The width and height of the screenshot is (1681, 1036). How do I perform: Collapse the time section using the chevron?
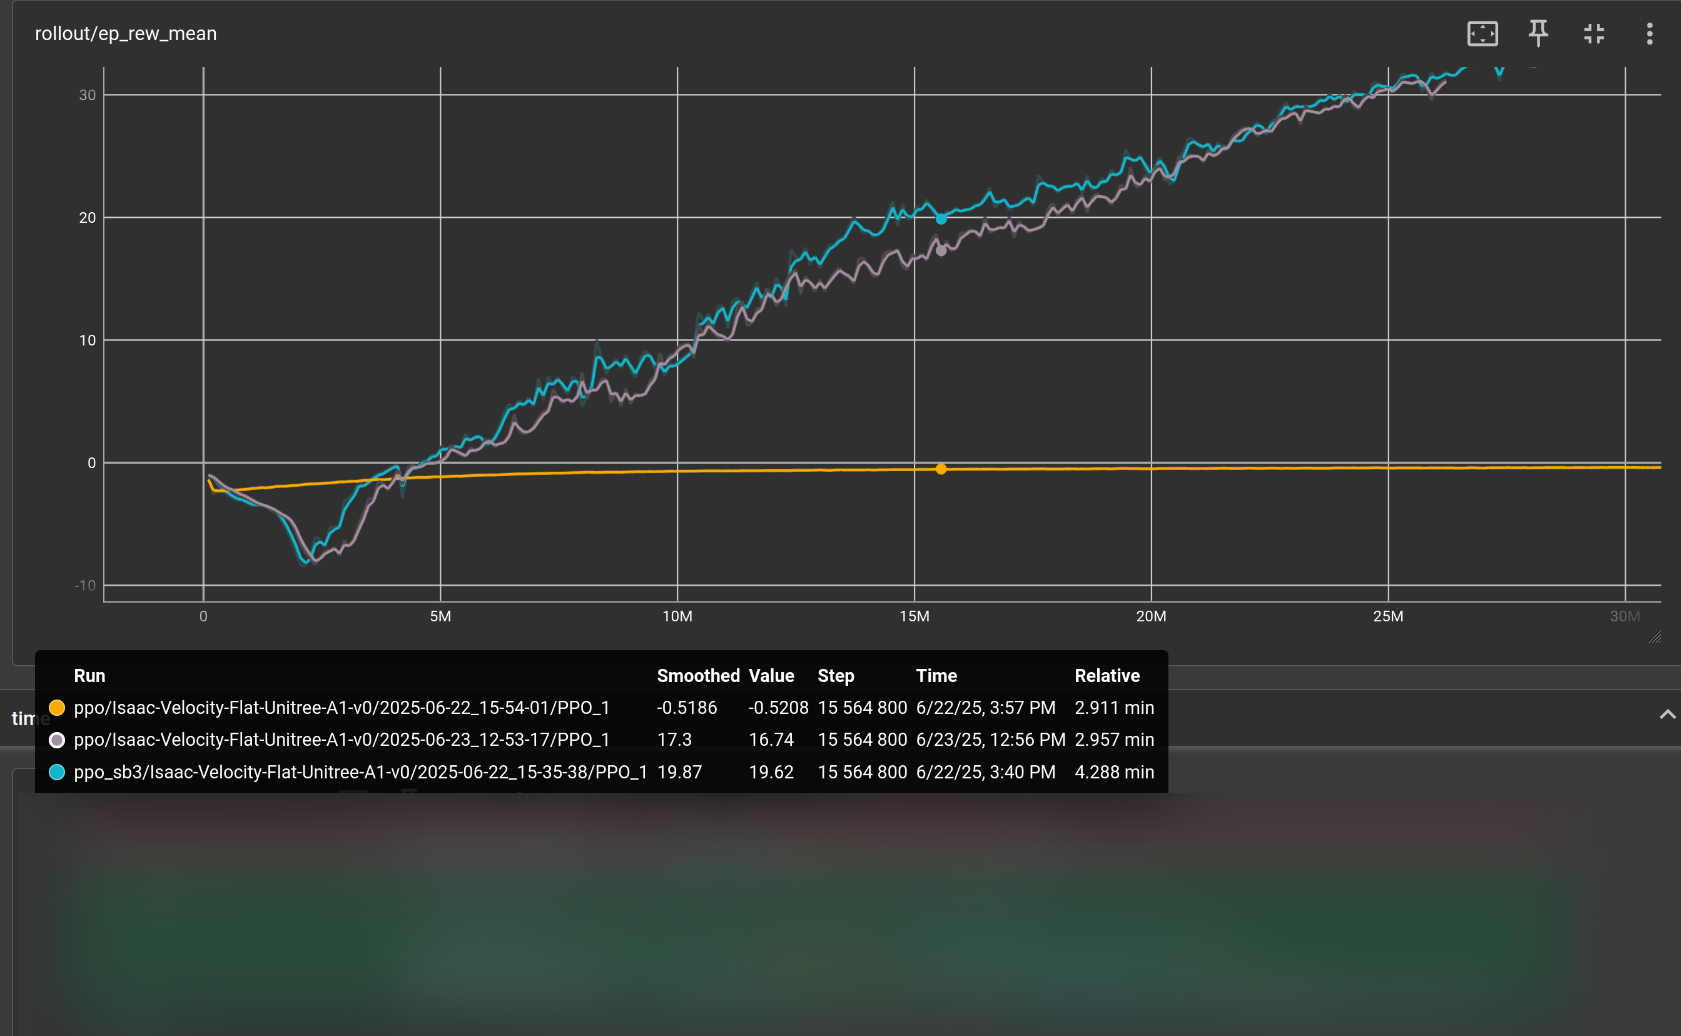1667,714
